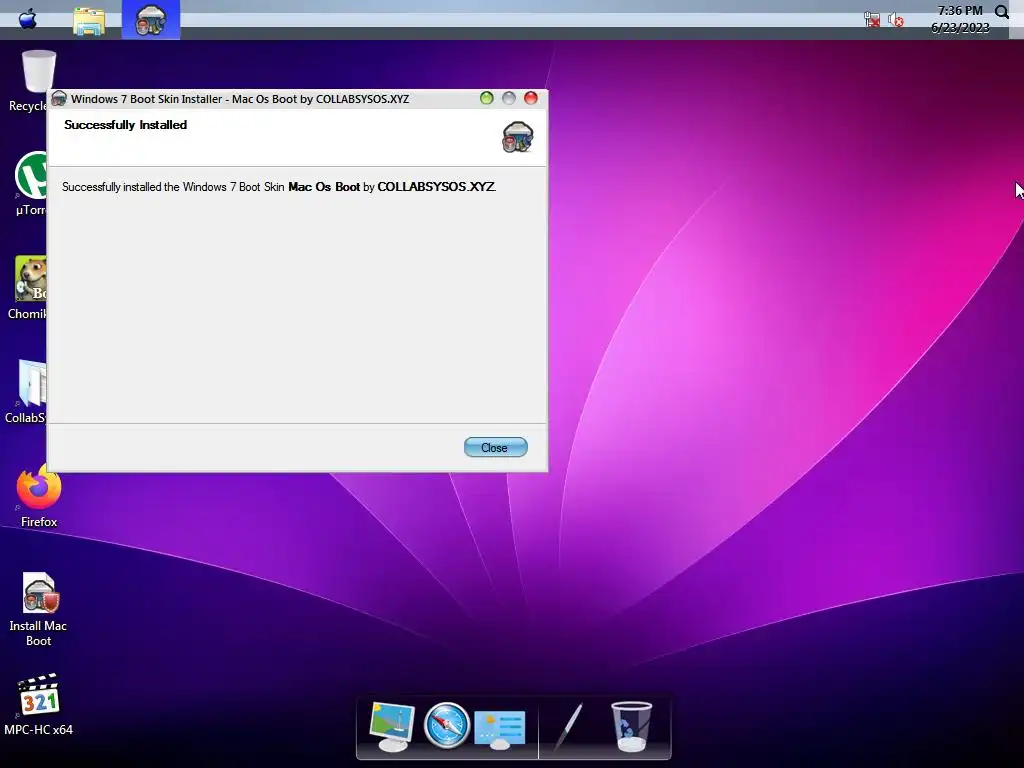This screenshot has width=1024, height=768.
Task: Select the CollabSysOS folder desktop icon
Action: [x=27, y=392]
